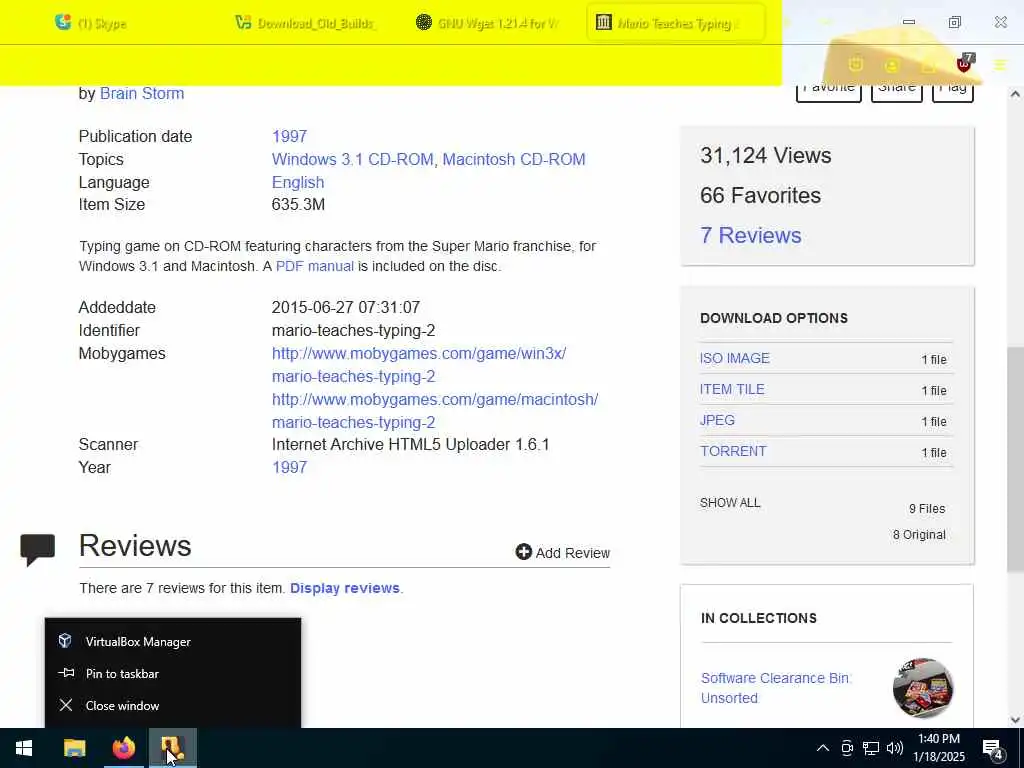Open the network status tray icon
Image resolution: width=1024 pixels, height=768 pixels.
(871, 748)
